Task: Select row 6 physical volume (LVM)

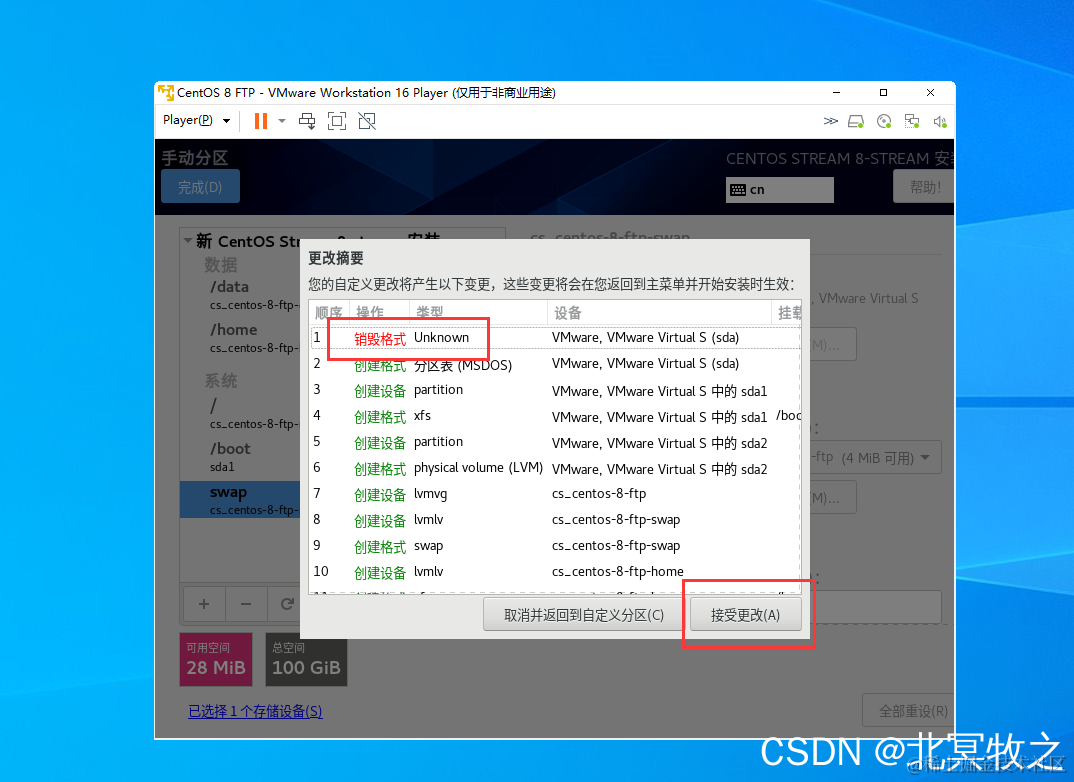Action: coord(555,468)
